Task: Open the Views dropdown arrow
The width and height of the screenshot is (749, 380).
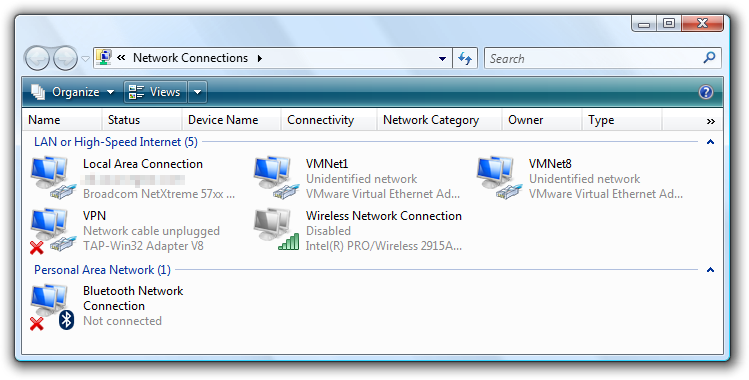Action: pos(198,92)
